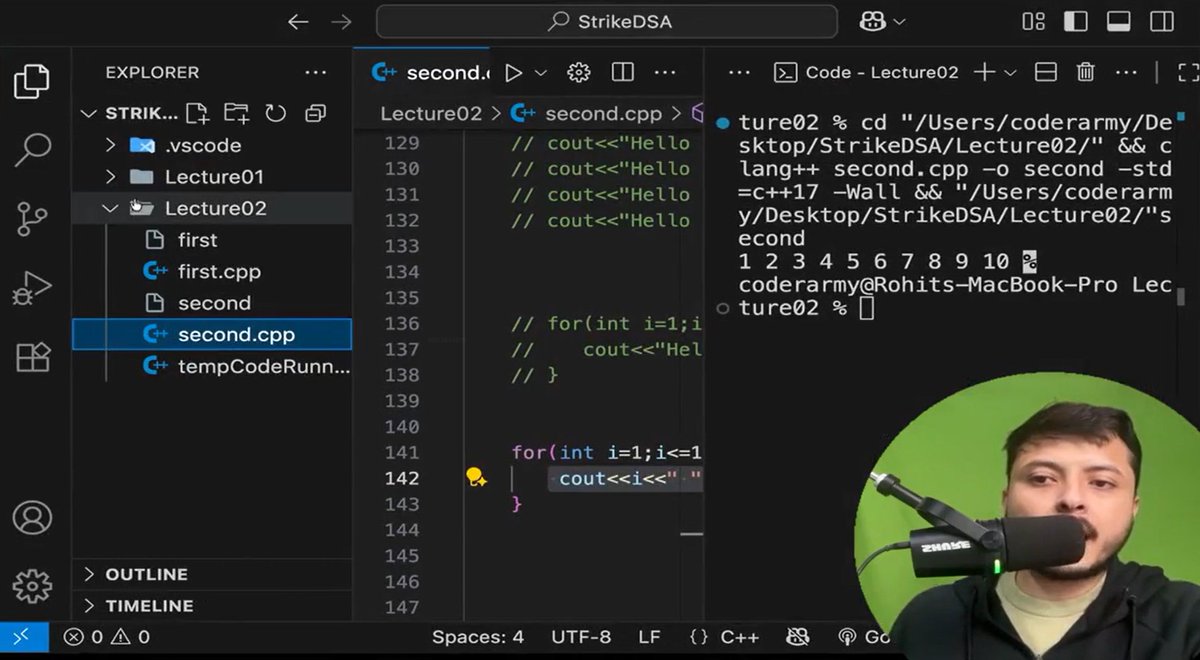Image resolution: width=1200 pixels, height=660 pixels.
Task: Collapse the STRIKE... root folder
Action: (x=129, y=113)
